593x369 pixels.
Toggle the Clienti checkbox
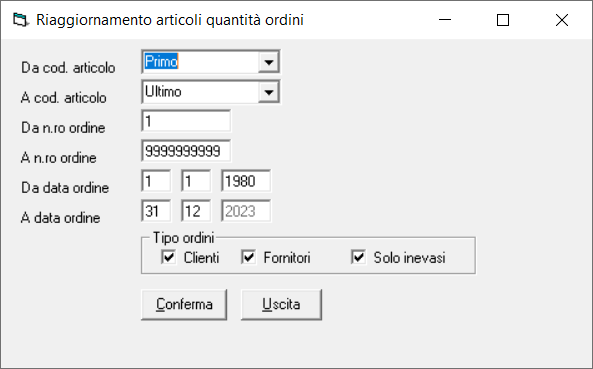168,257
